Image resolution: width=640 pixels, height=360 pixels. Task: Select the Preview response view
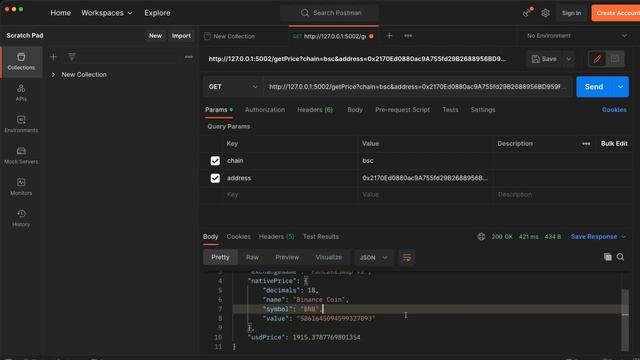click(x=287, y=257)
